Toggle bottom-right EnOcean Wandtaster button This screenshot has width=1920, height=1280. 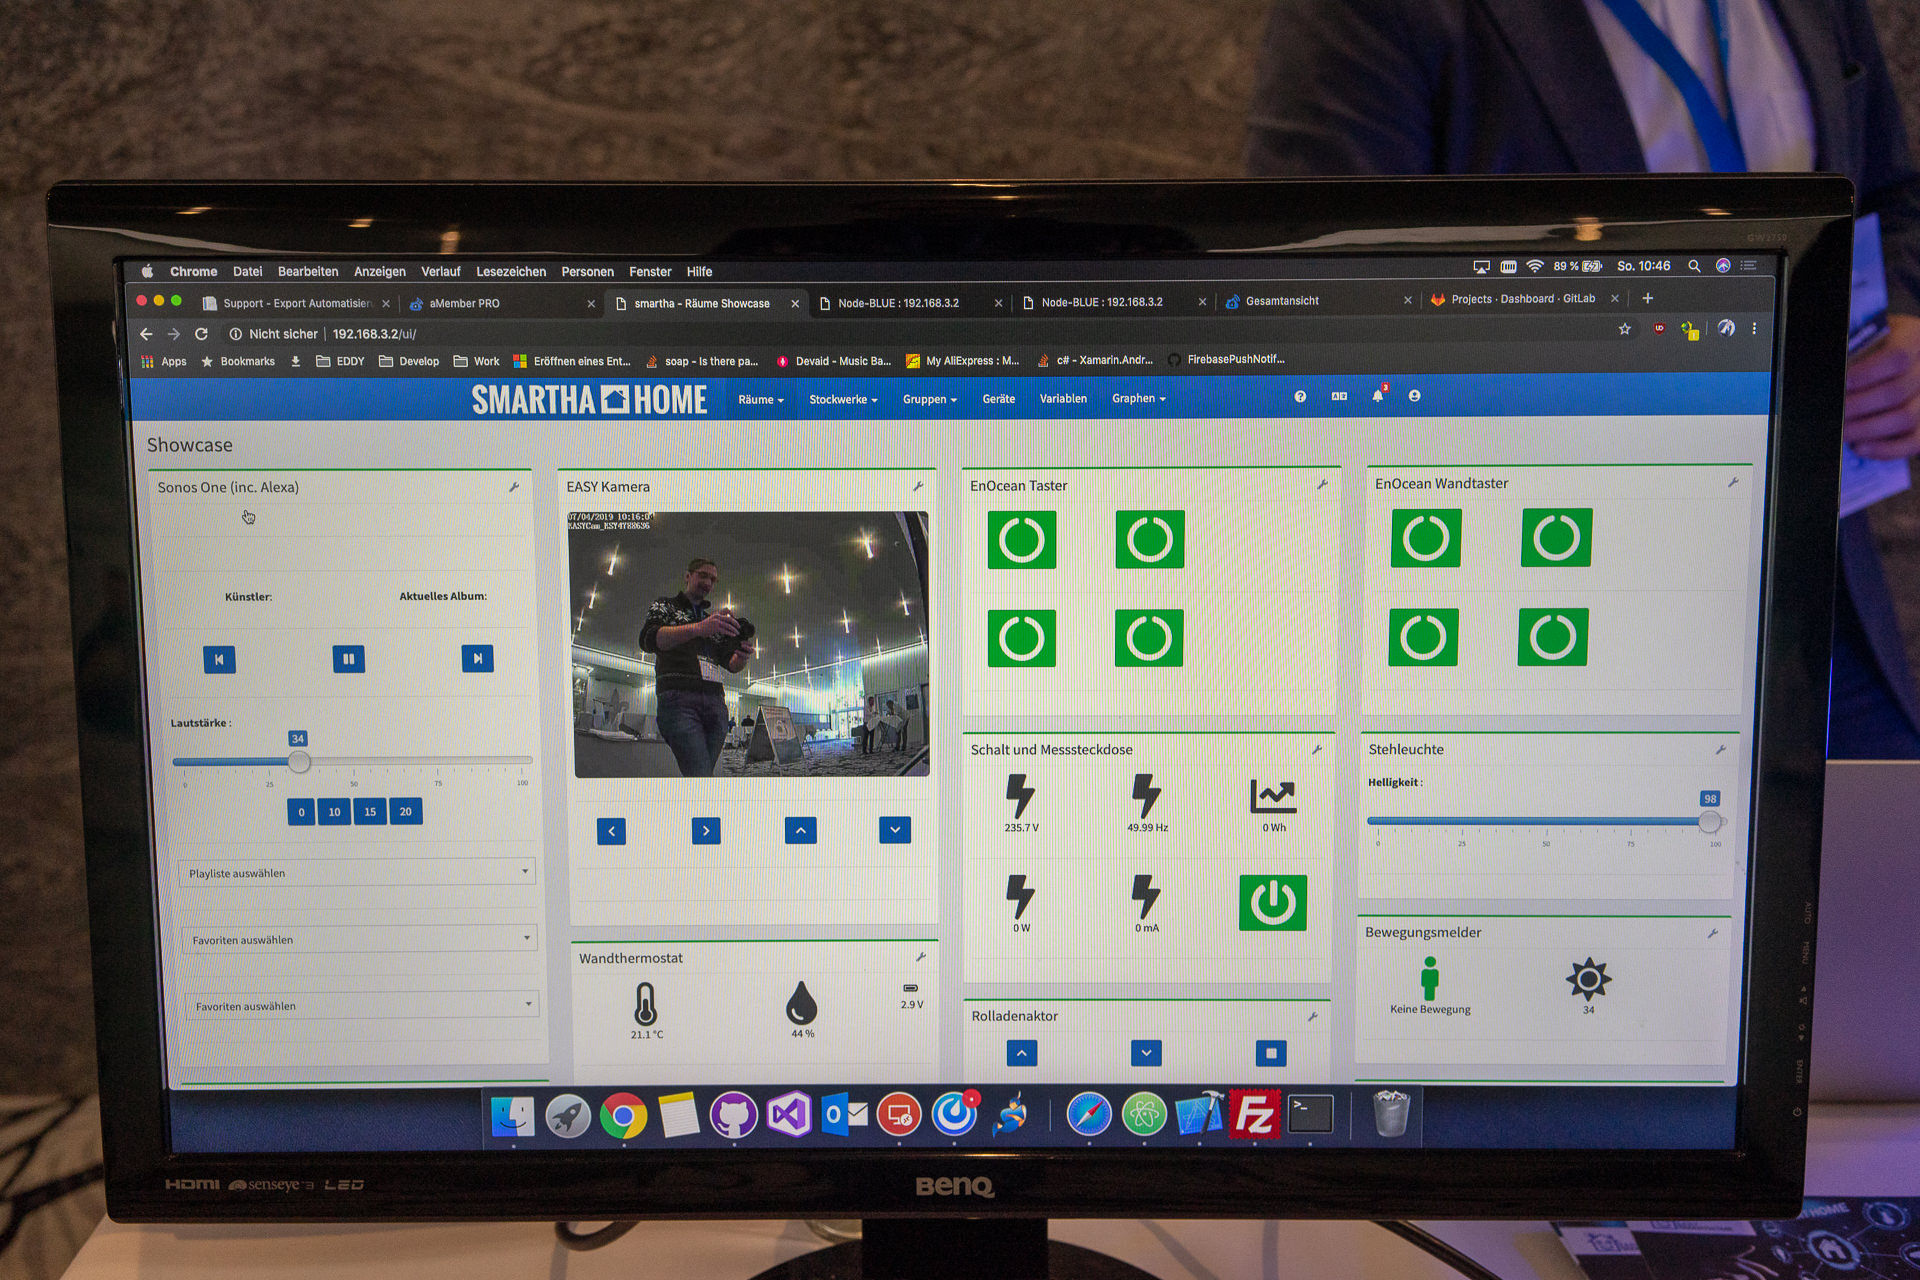[1553, 636]
